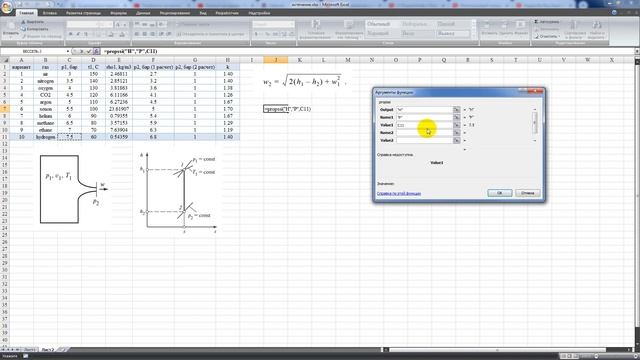
Task: Close the function arguments dialog
Action: [536, 91]
